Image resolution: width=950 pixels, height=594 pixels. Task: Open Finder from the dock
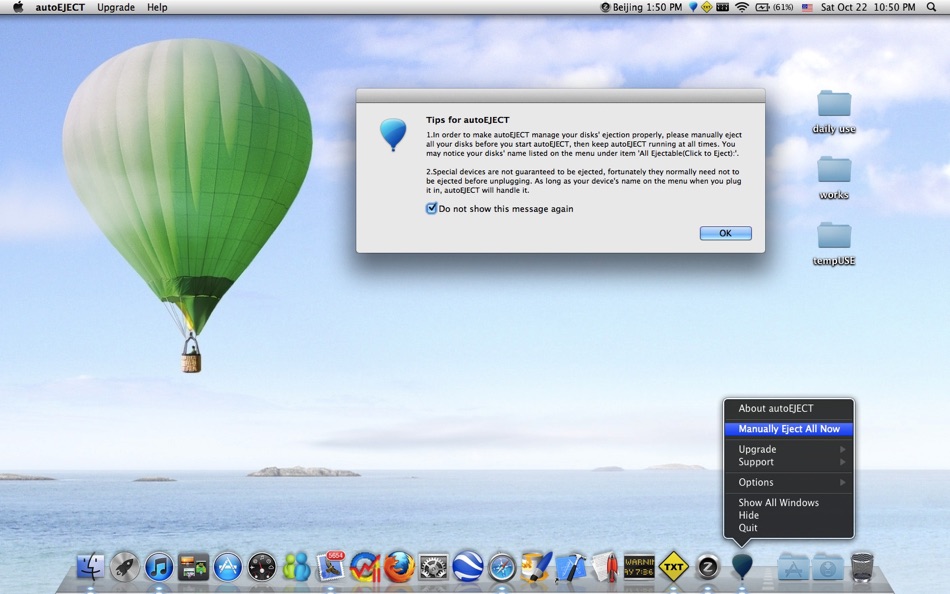tap(91, 567)
